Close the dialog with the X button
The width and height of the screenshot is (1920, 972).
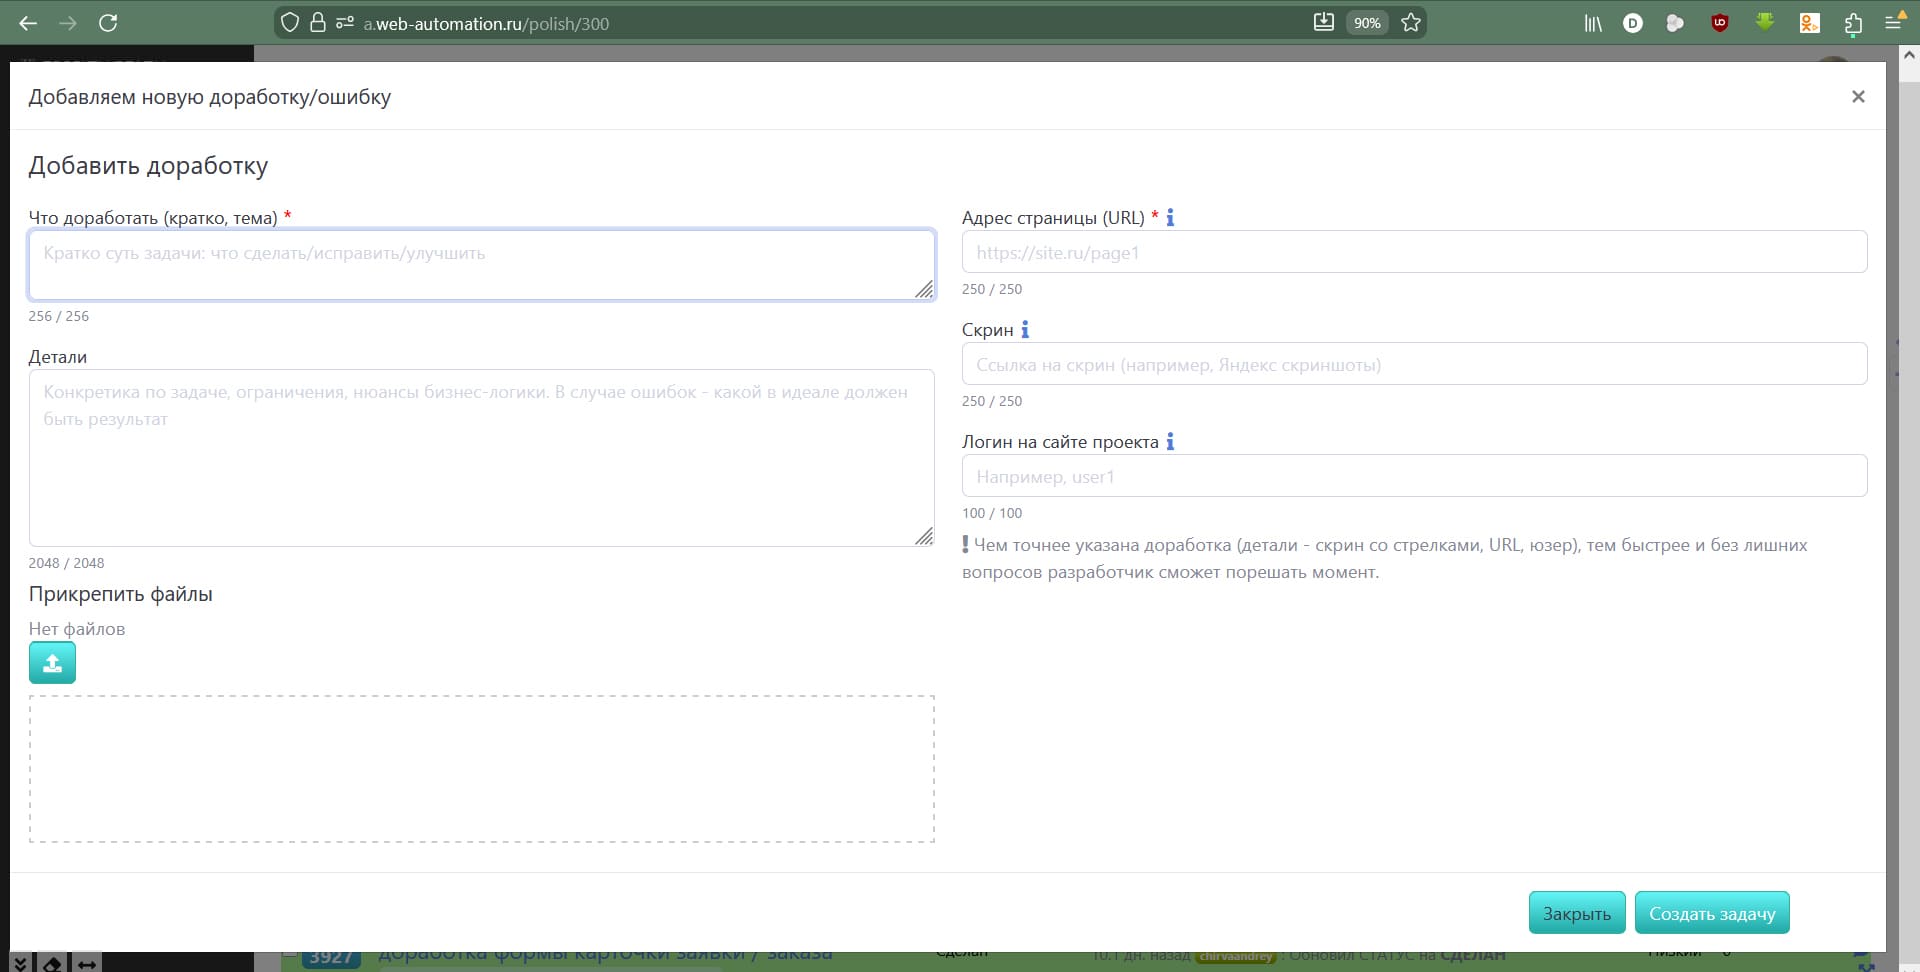point(1858,97)
